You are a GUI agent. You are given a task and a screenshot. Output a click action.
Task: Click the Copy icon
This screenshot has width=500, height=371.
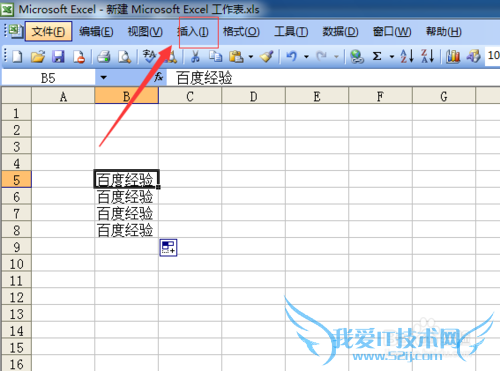[x=216, y=57]
